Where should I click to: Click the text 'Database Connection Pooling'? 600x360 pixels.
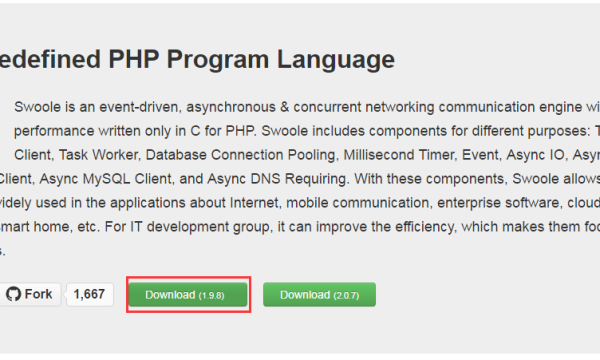(240, 155)
